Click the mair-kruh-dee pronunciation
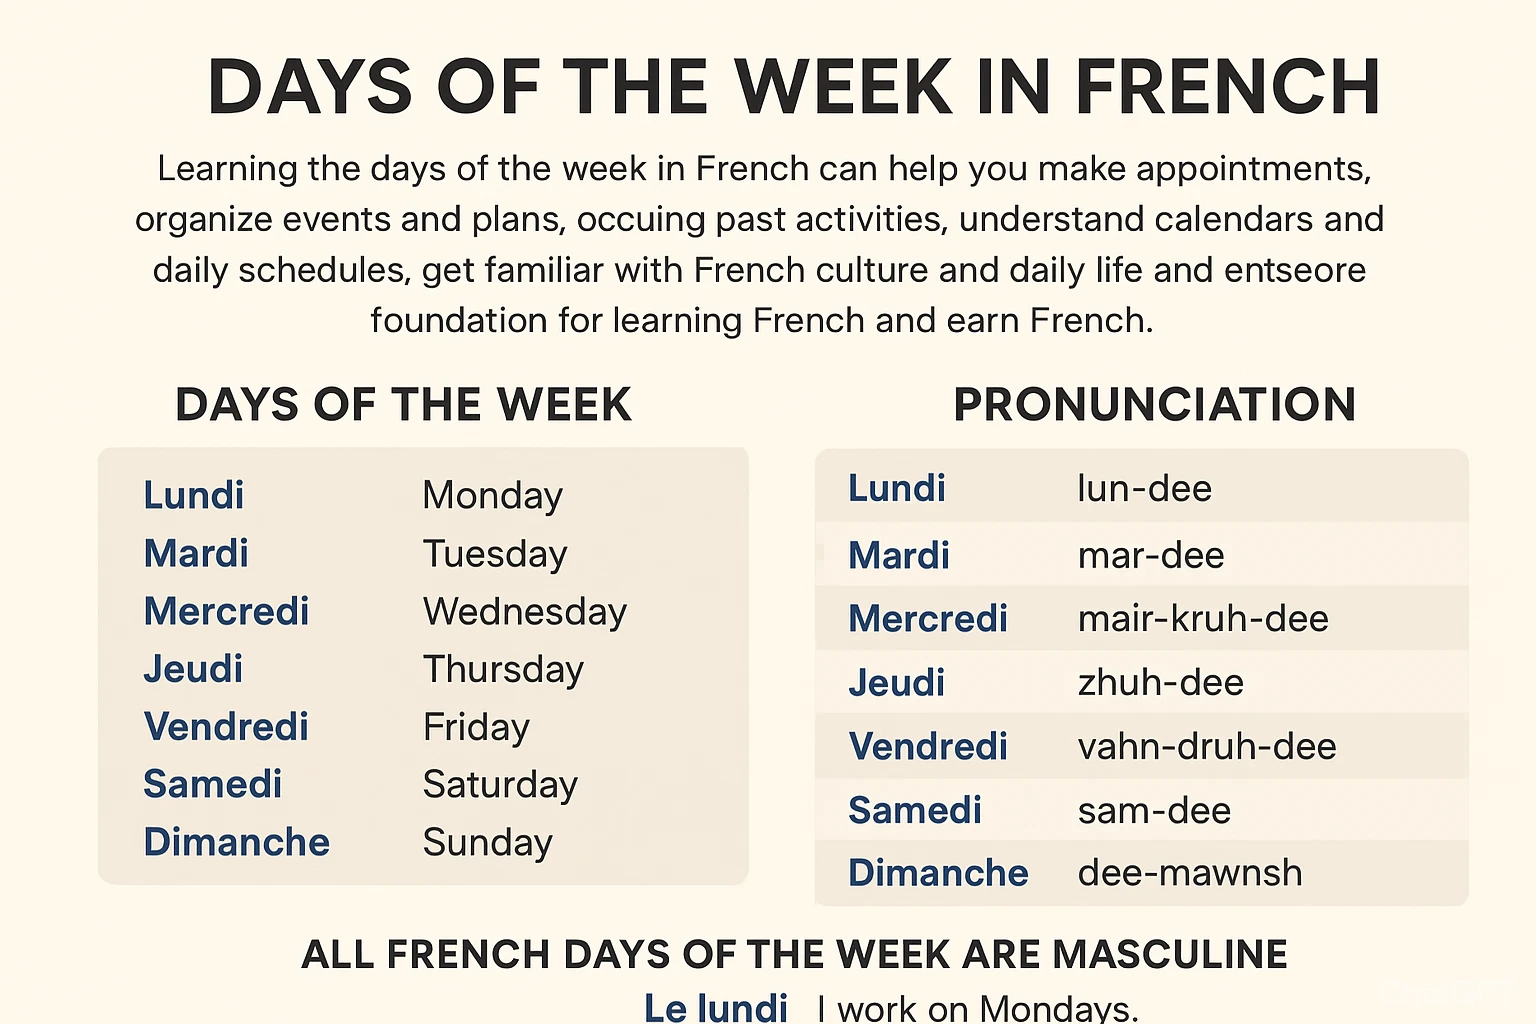The height and width of the screenshot is (1024, 1536). pos(1203,619)
